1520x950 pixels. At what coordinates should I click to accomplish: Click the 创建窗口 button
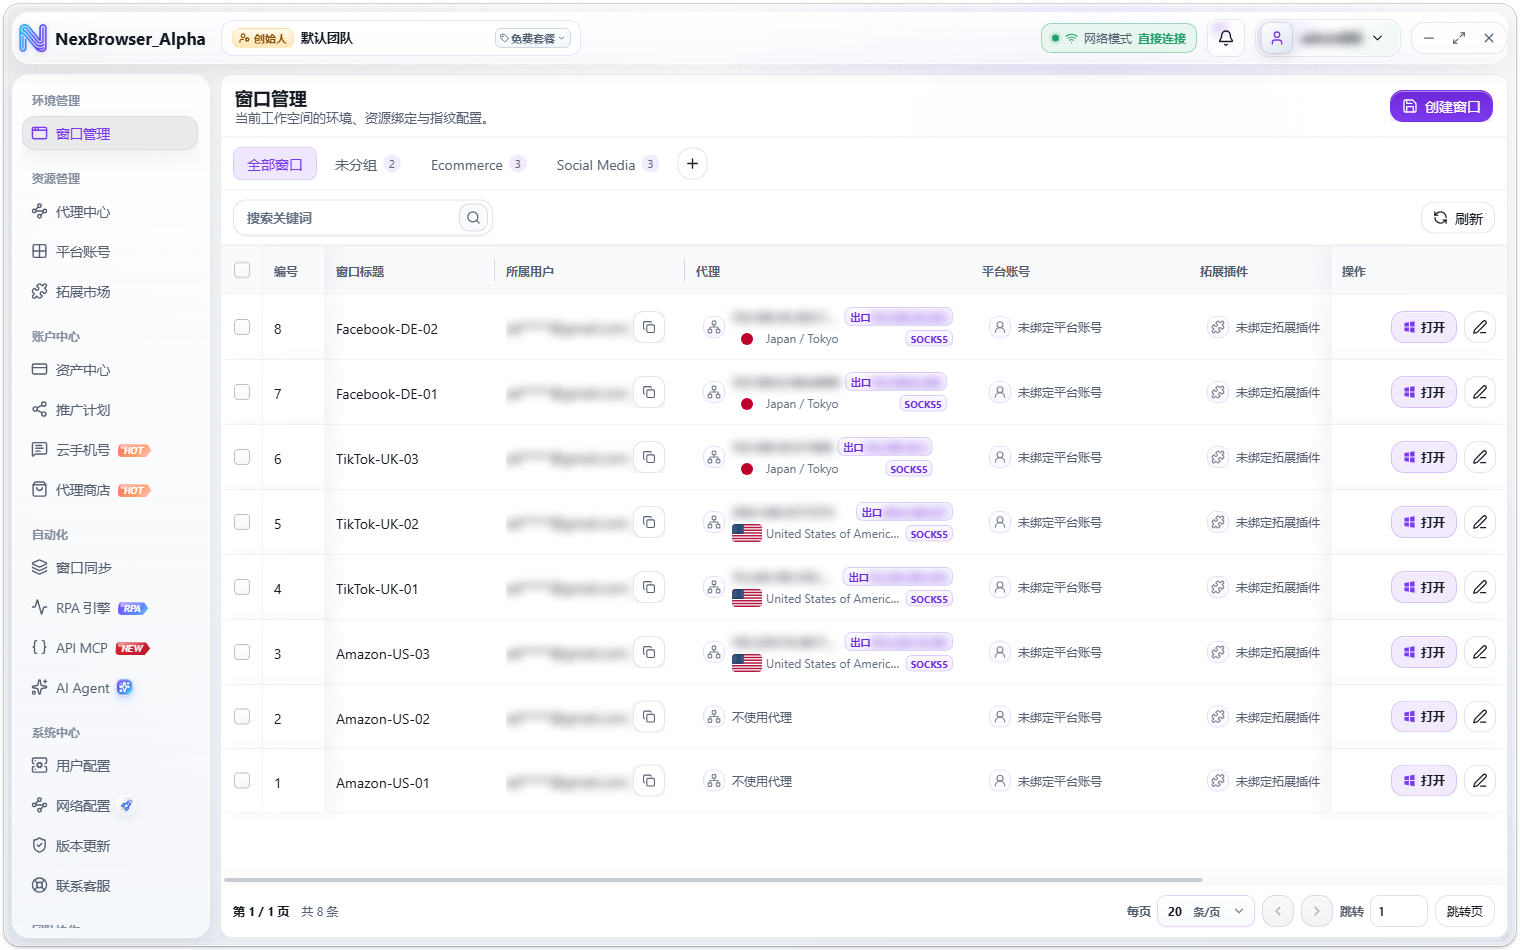(x=1441, y=106)
